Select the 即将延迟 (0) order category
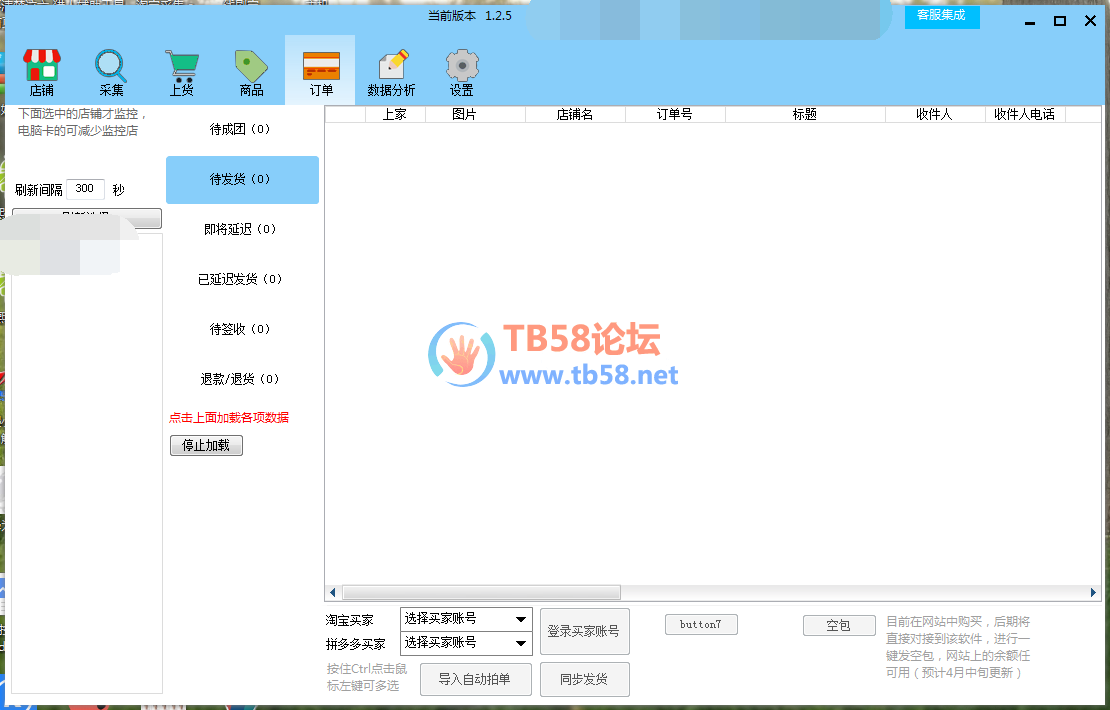The height and width of the screenshot is (710, 1110). [x=242, y=229]
